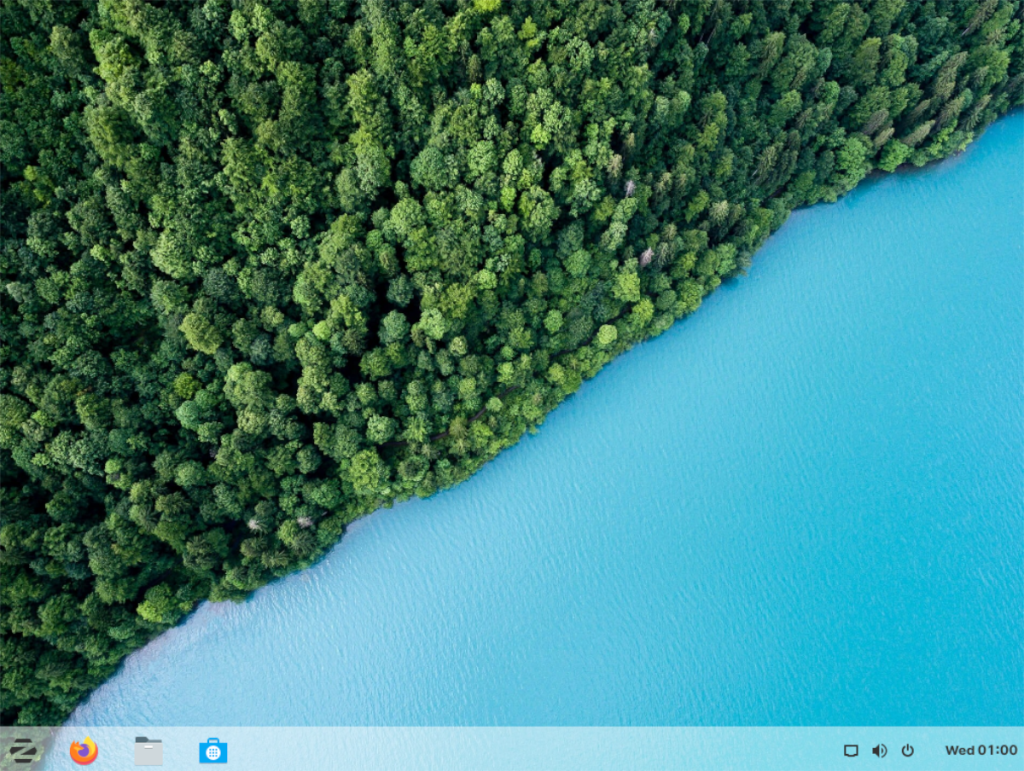Viewport: 1024px width, 771px height.
Task: Click the Software store to browse apps
Action: pyautogui.click(x=211, y=750)
